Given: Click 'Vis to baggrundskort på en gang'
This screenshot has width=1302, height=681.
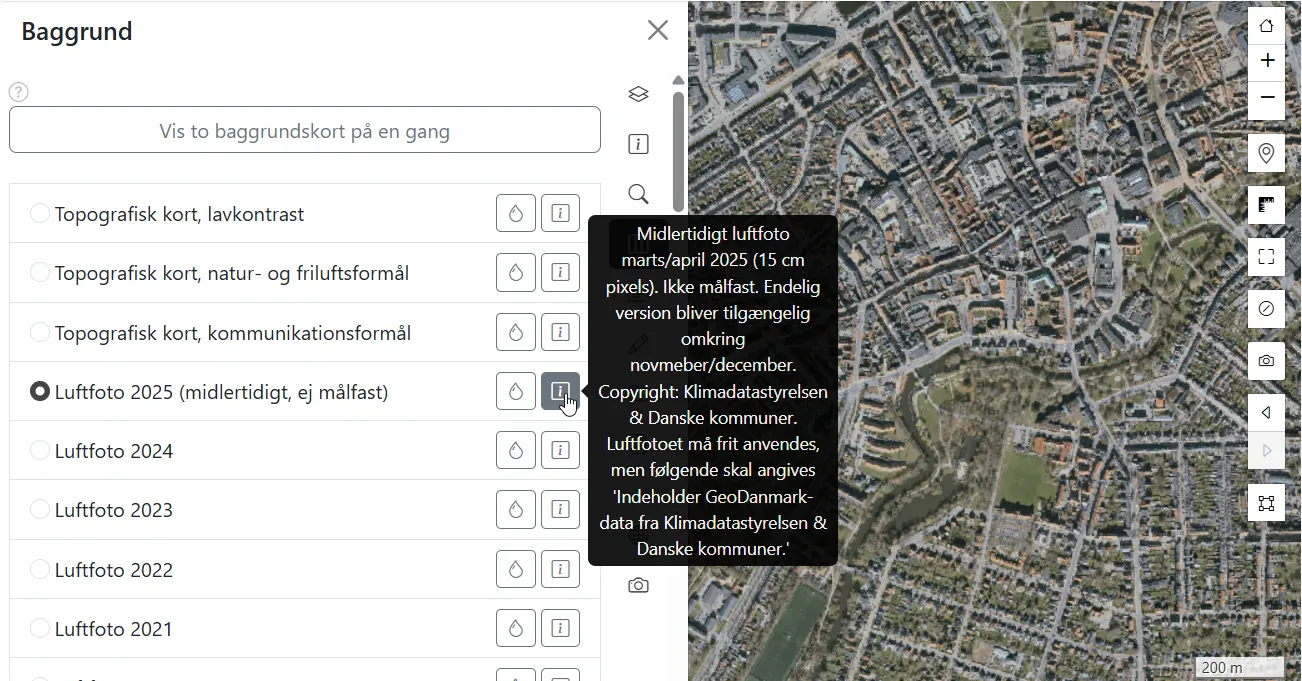Looking at the screenshot, I should pyautogui.click(x=305, y=130).
